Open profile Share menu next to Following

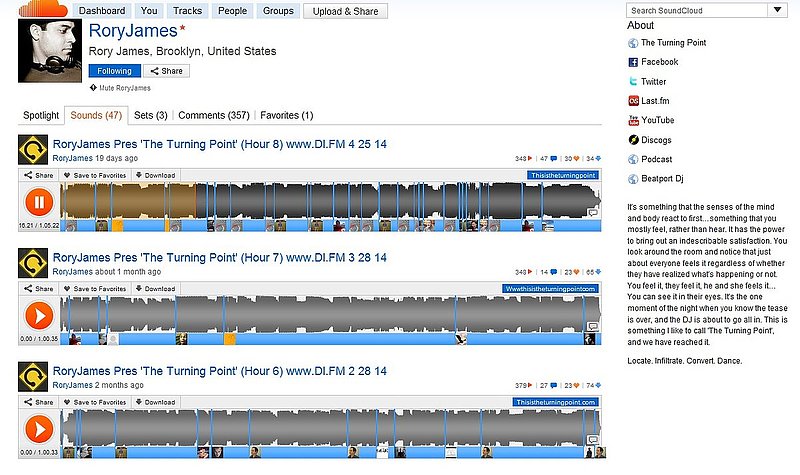167,71
